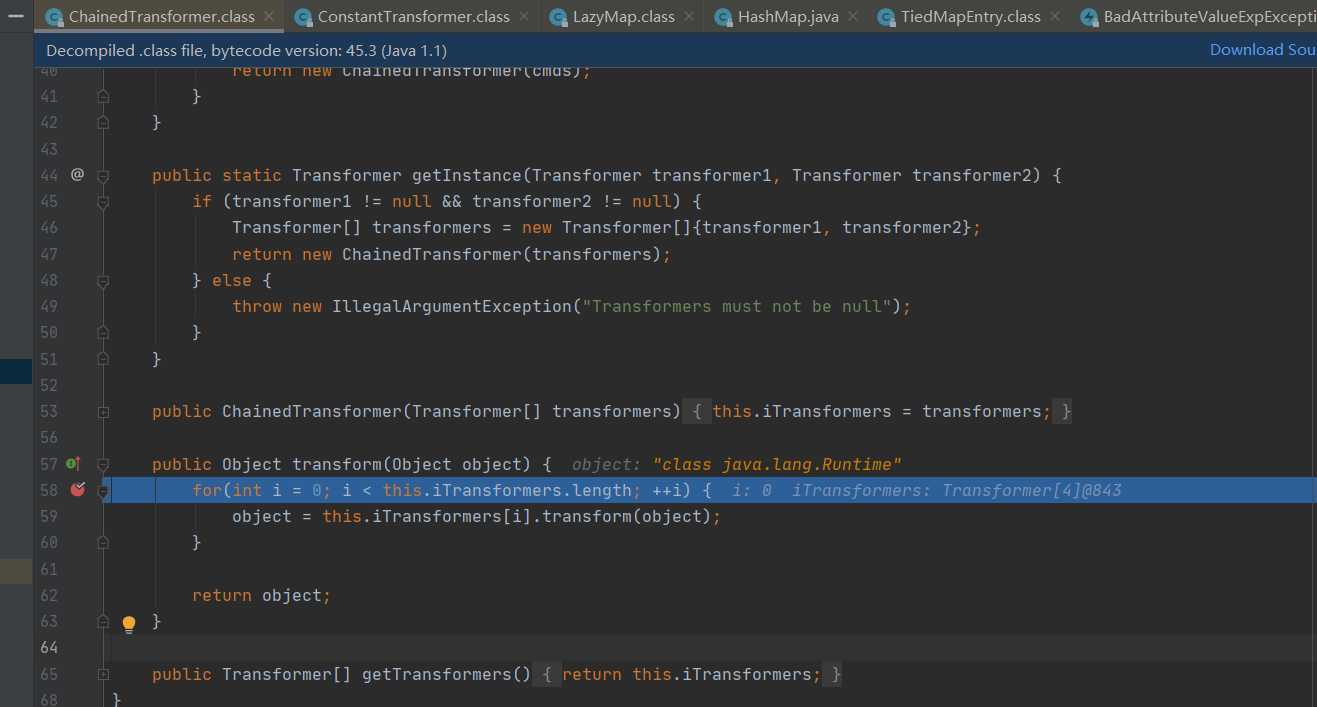
Task: Collapse the transform method fold on line 57
Action: (103, 464)
